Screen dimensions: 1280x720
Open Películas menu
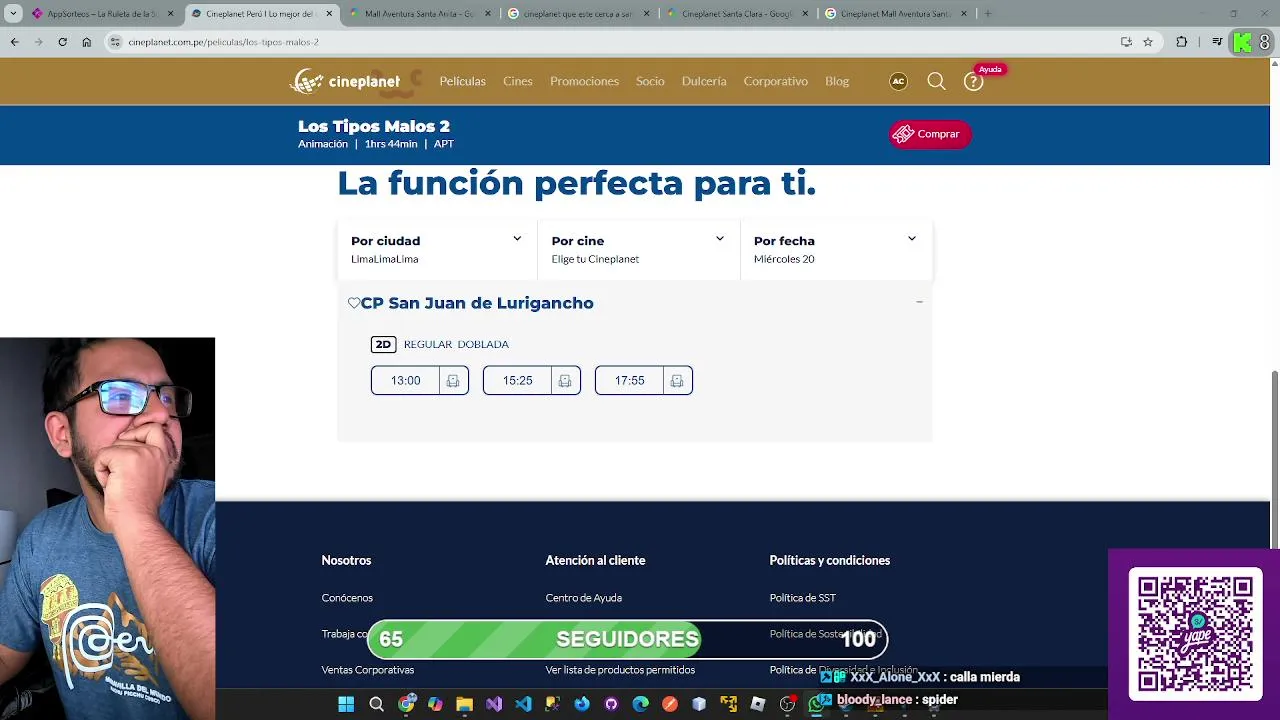pyautogui.click(x=462, y=81)
